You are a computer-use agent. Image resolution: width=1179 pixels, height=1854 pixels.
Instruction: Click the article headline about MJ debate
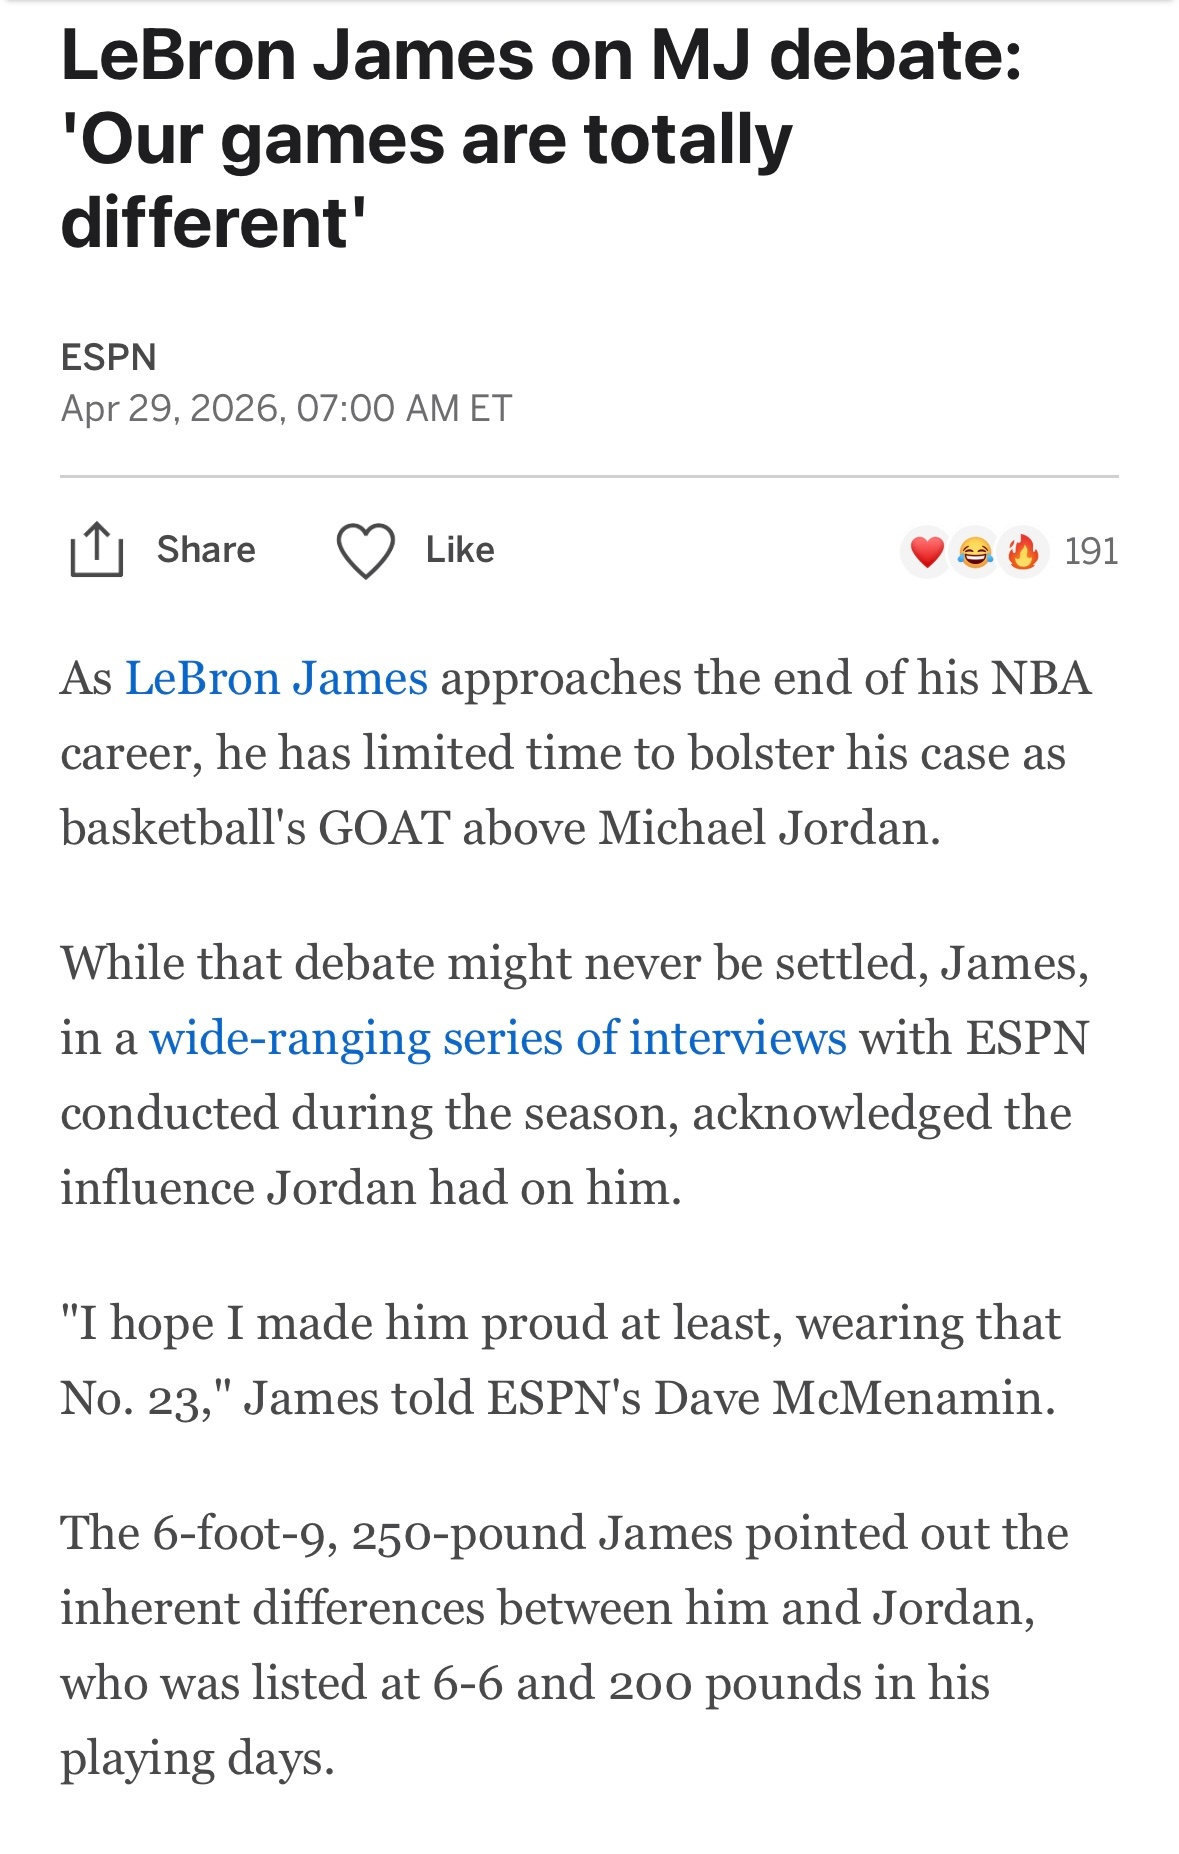coord(540,138)
